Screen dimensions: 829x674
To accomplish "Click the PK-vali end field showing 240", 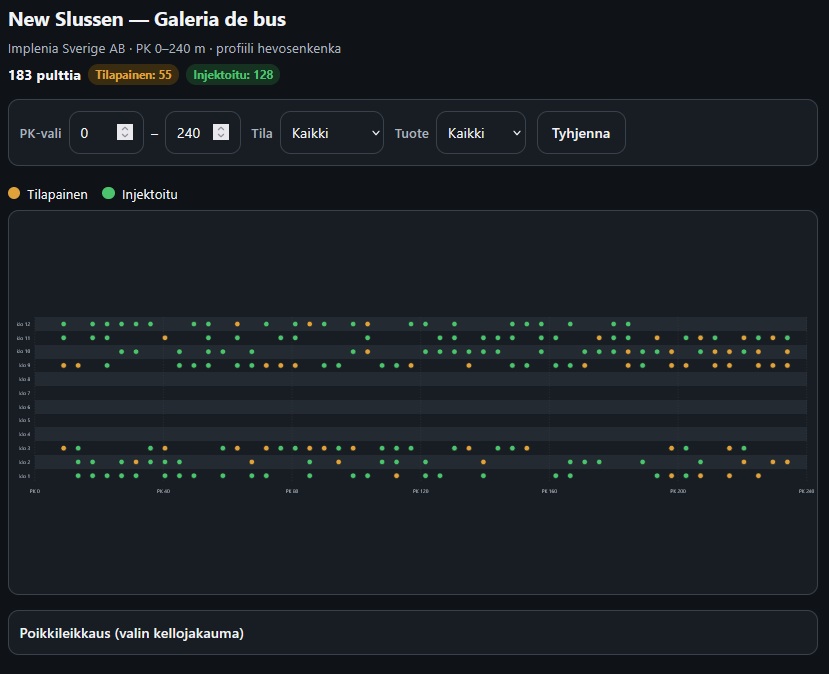I will tap(203, 133).
